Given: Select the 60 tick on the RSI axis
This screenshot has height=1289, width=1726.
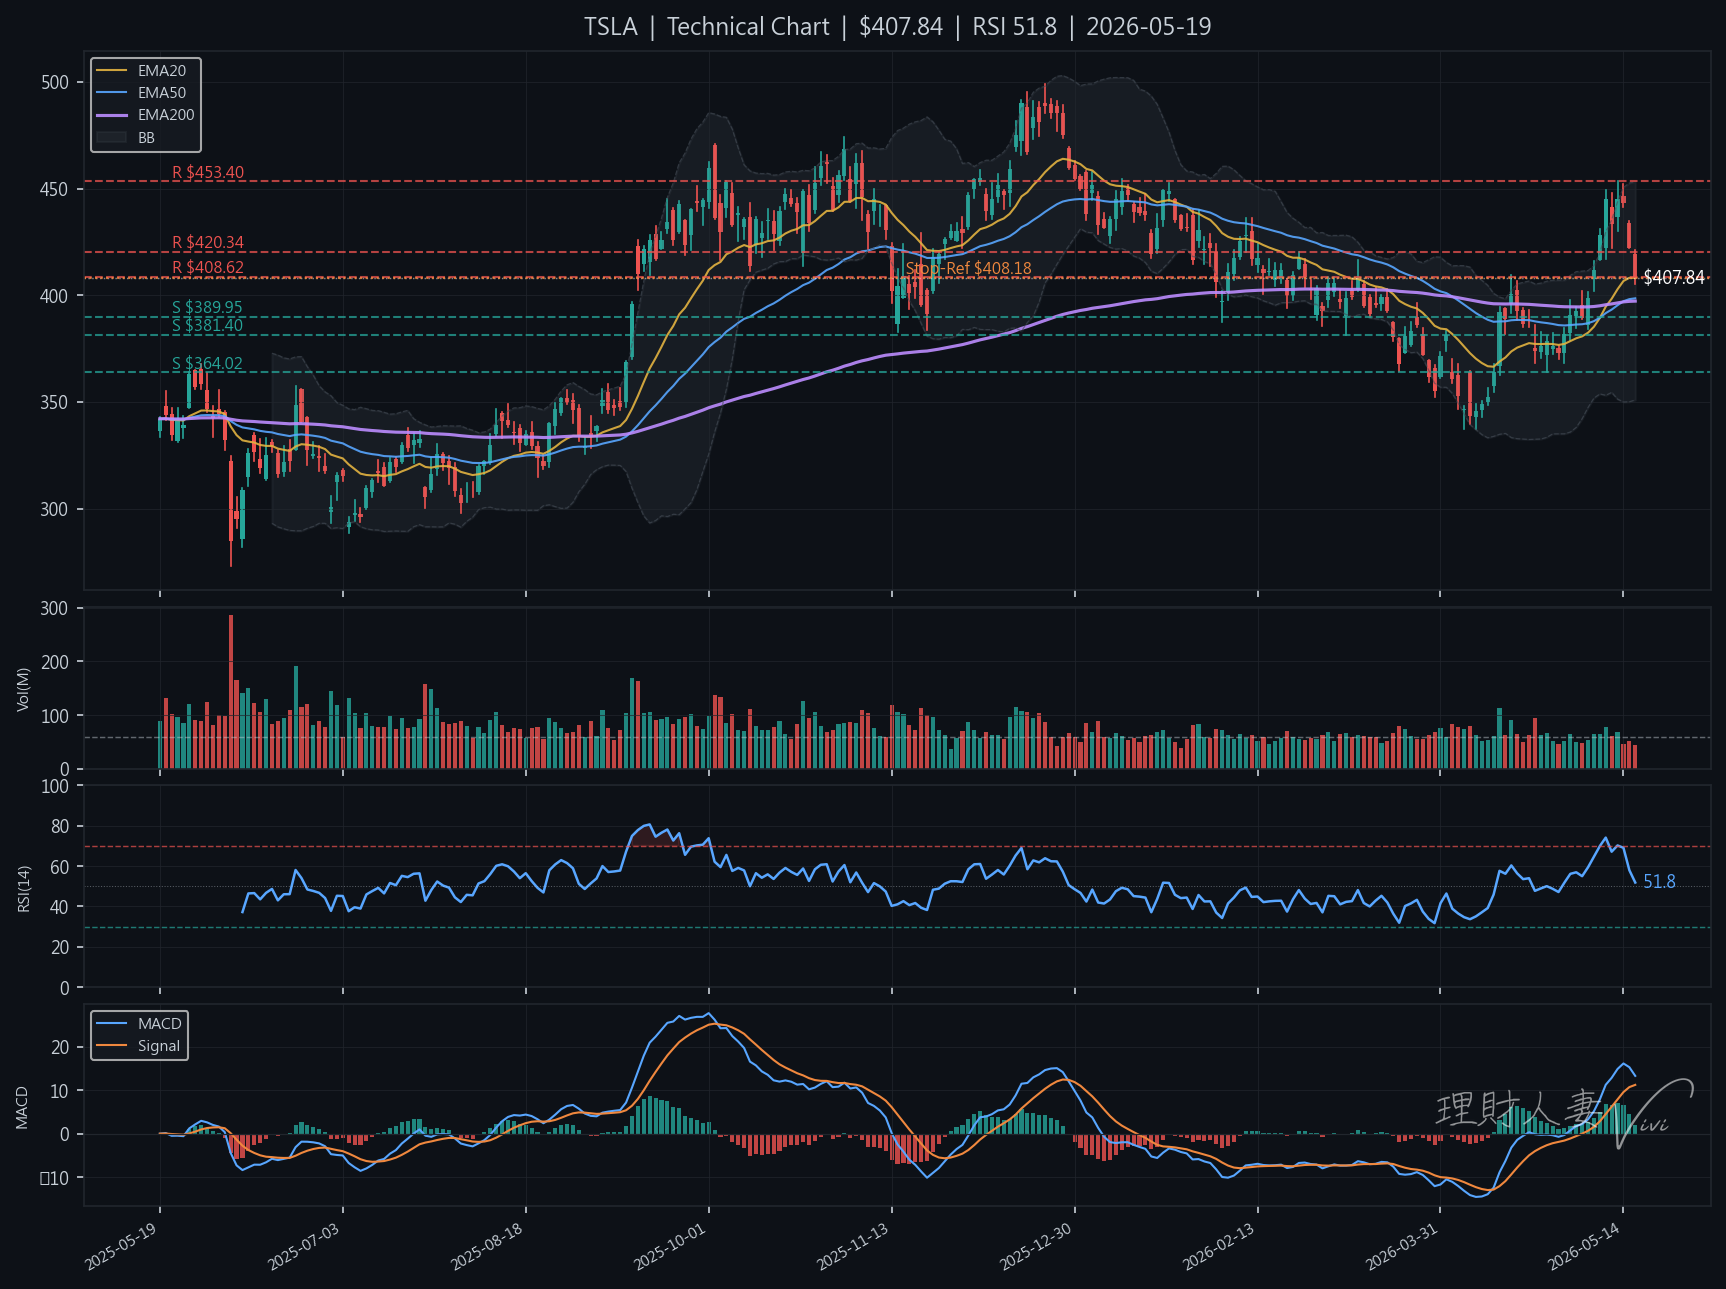Looking at the screenshot, I should click(60, 867).
